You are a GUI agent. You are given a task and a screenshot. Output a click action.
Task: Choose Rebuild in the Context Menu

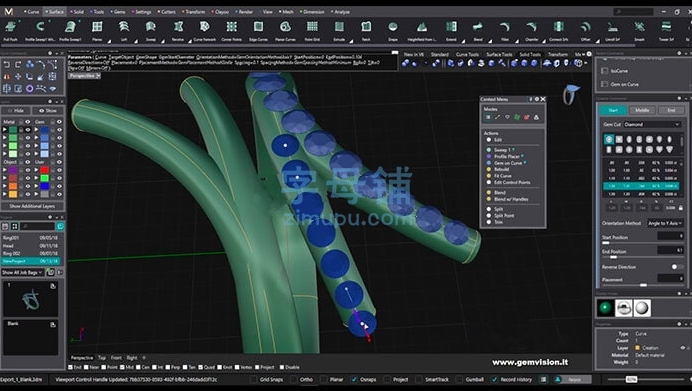pyautogui.click(x=501, y=169)
